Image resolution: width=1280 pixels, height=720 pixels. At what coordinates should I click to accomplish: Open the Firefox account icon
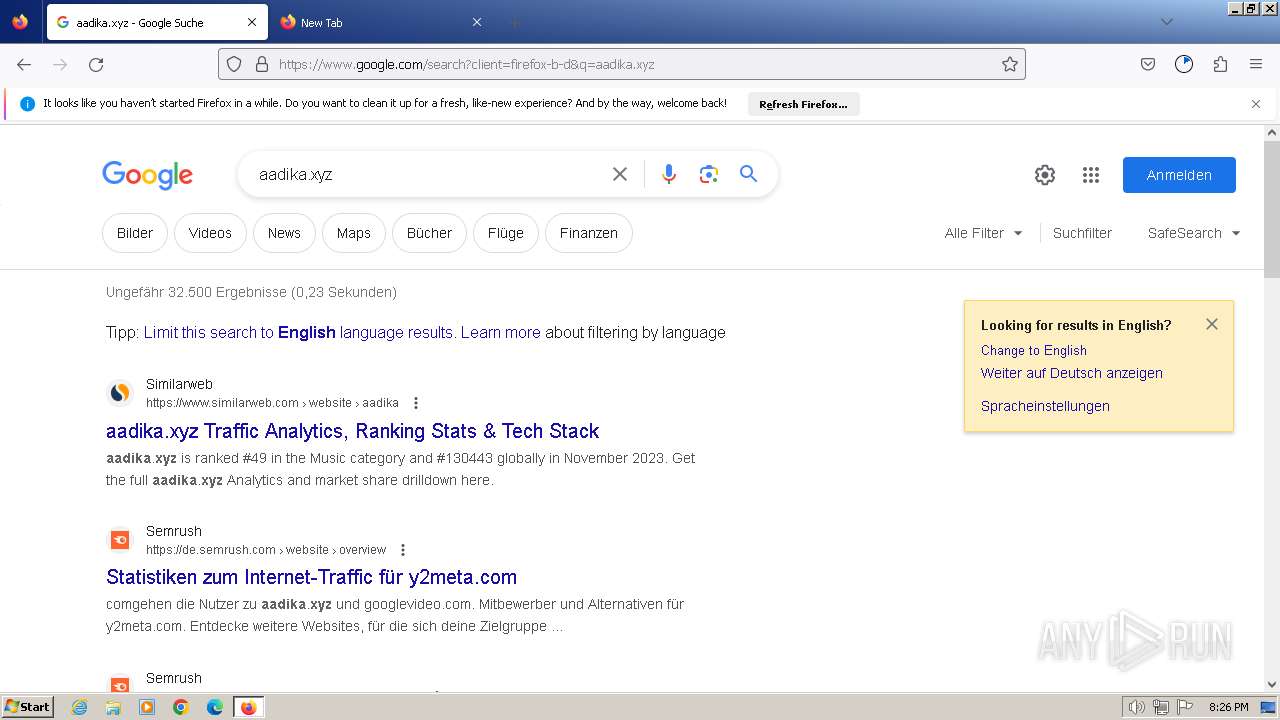point(1184,64)
